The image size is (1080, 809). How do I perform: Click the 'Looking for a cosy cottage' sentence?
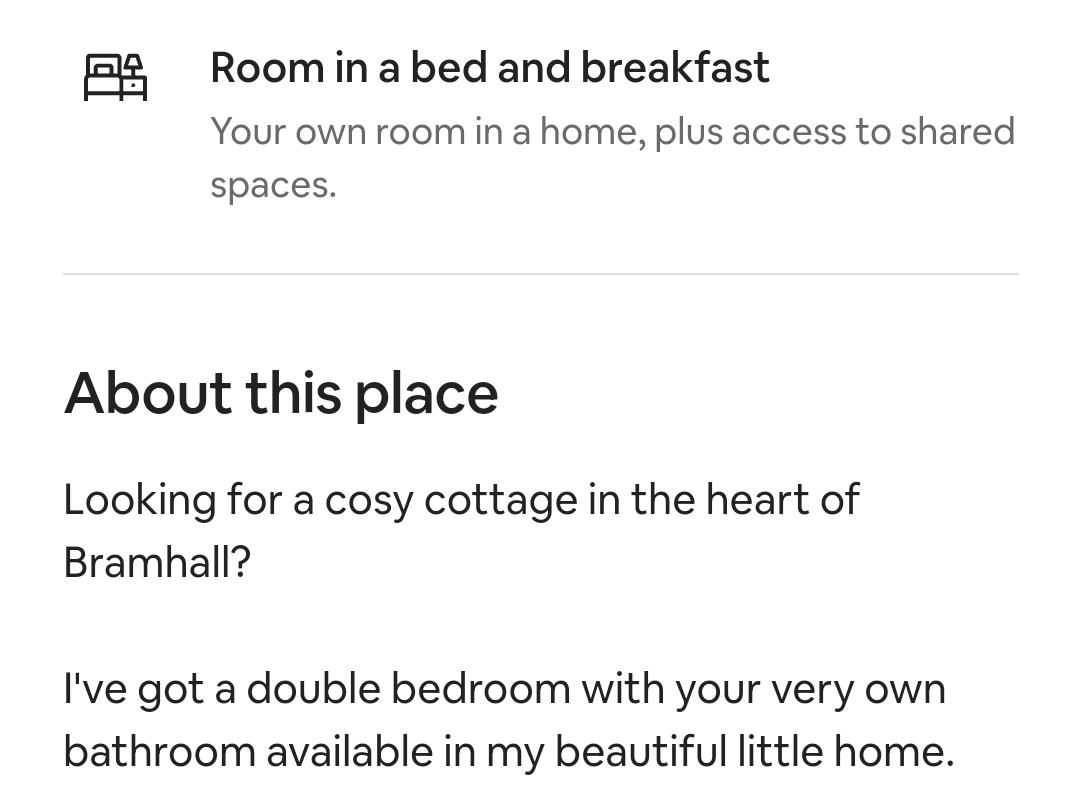(x=461, y=500)
